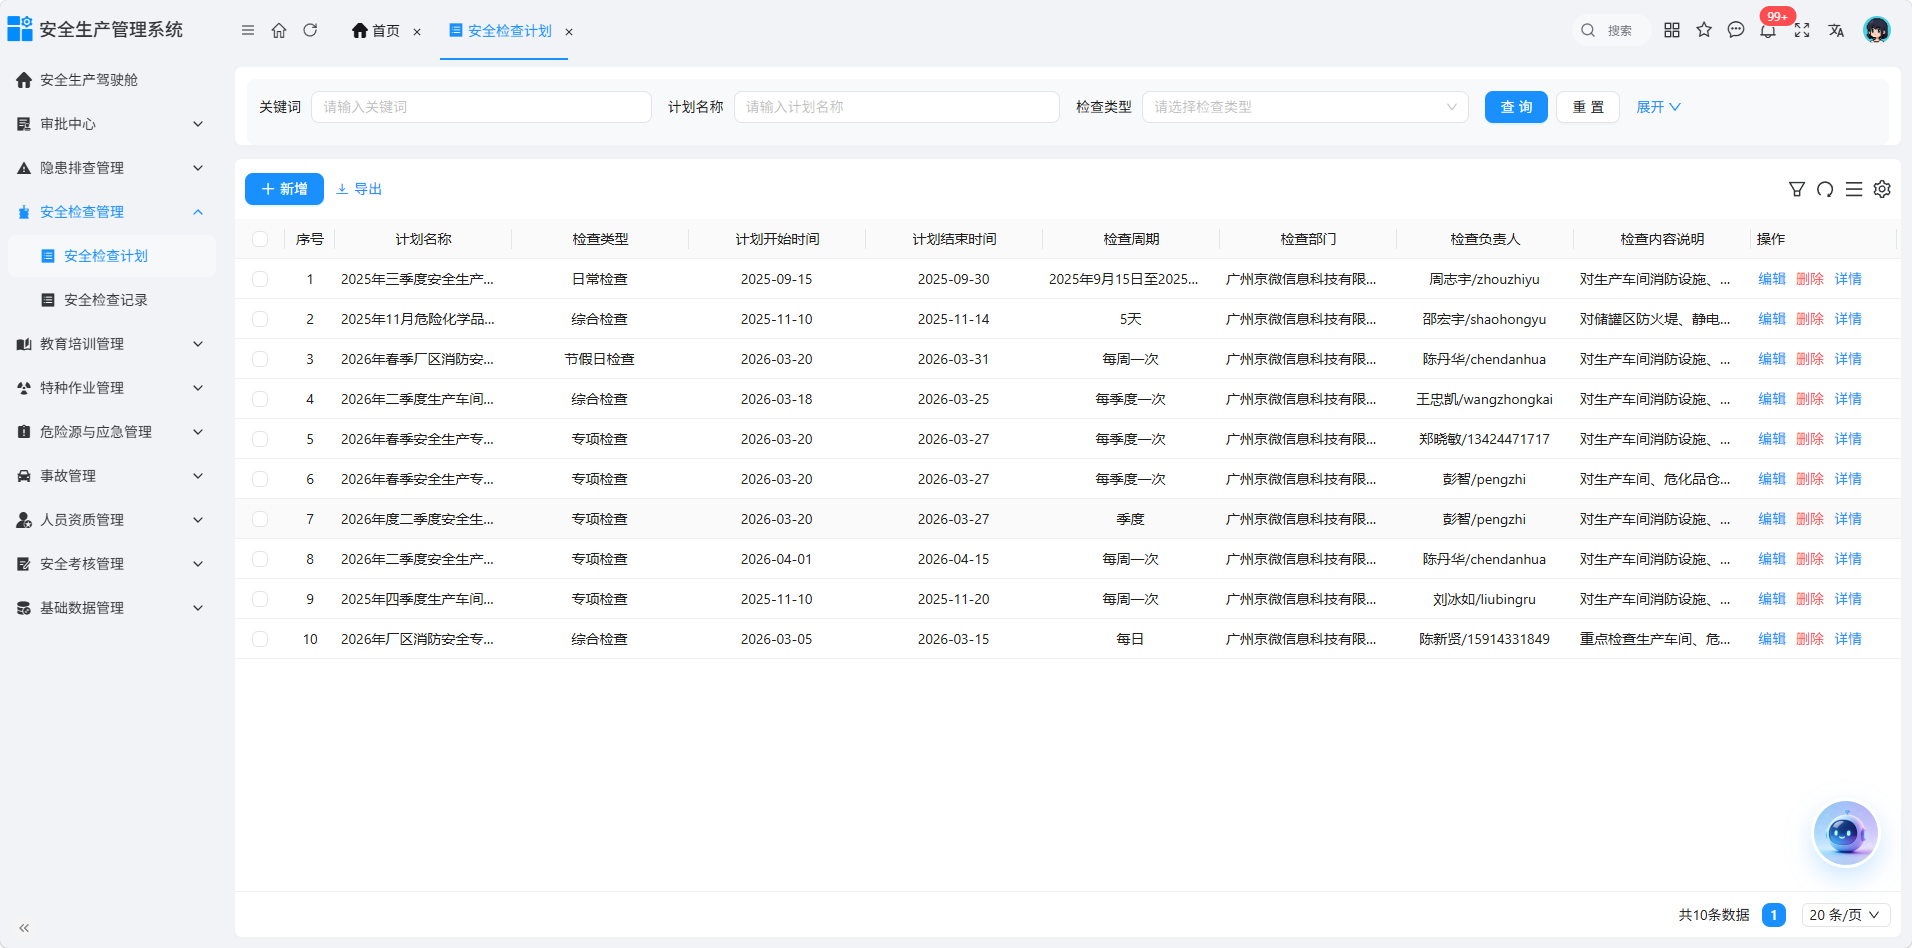This screenshot has width=1912, height=948.
Task: Go to home via house icon in top bar
Action: click(279, 31)
